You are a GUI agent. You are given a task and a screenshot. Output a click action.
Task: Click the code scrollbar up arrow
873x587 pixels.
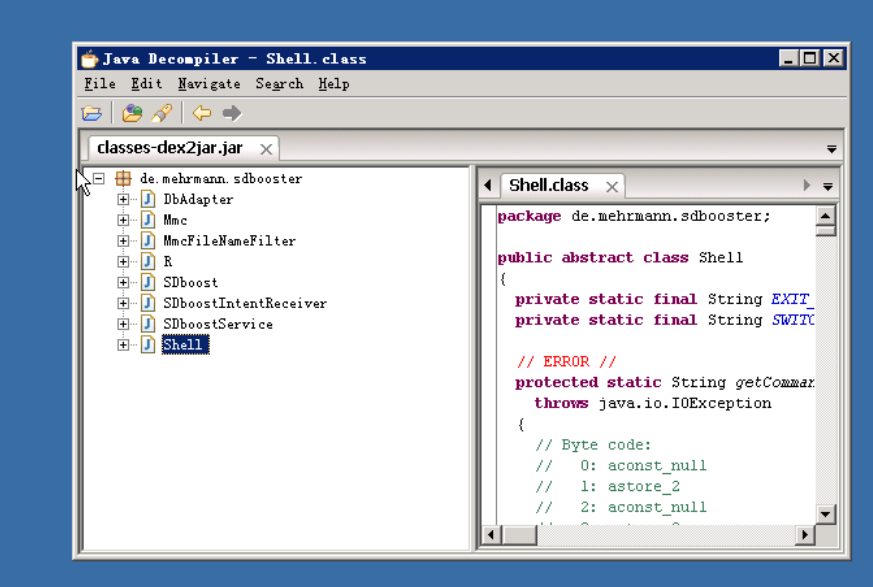pyautogui.click(x=825, y=216)
